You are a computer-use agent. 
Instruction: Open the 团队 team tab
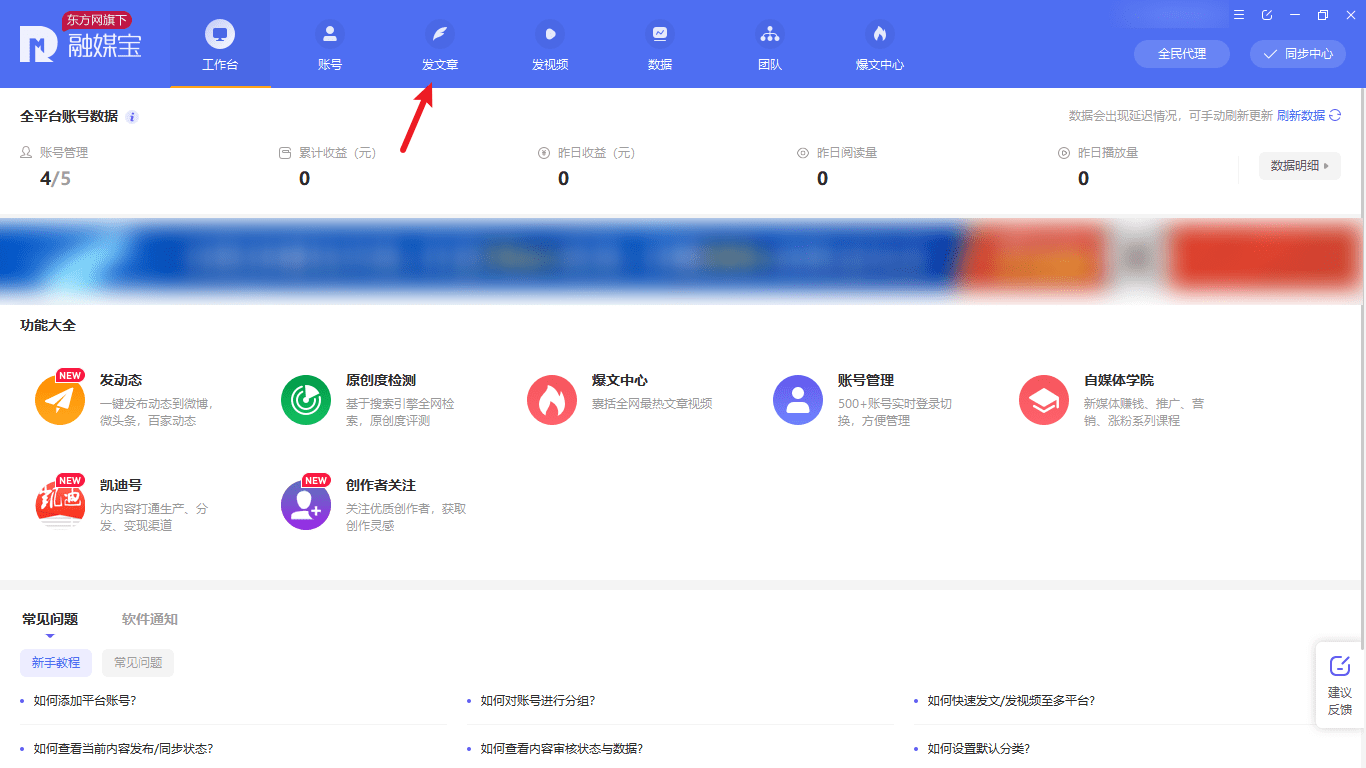point(770,45)
